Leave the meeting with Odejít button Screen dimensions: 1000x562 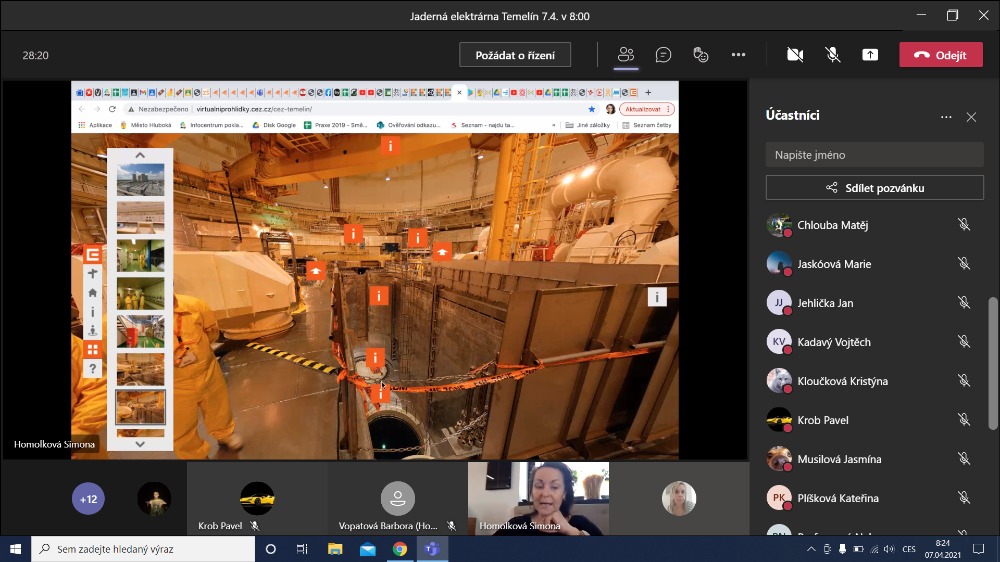[940, 55]
